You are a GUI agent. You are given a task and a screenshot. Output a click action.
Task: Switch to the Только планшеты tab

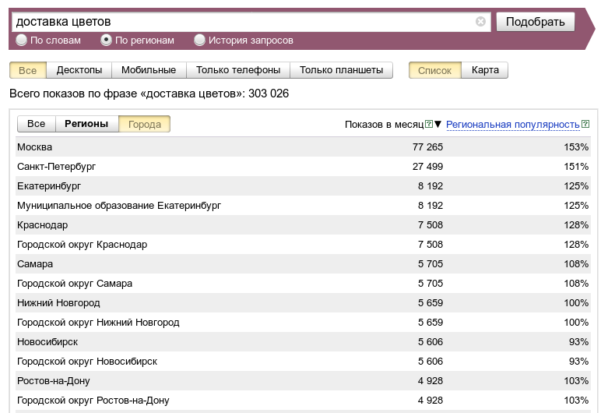click(x=341, y=70)
